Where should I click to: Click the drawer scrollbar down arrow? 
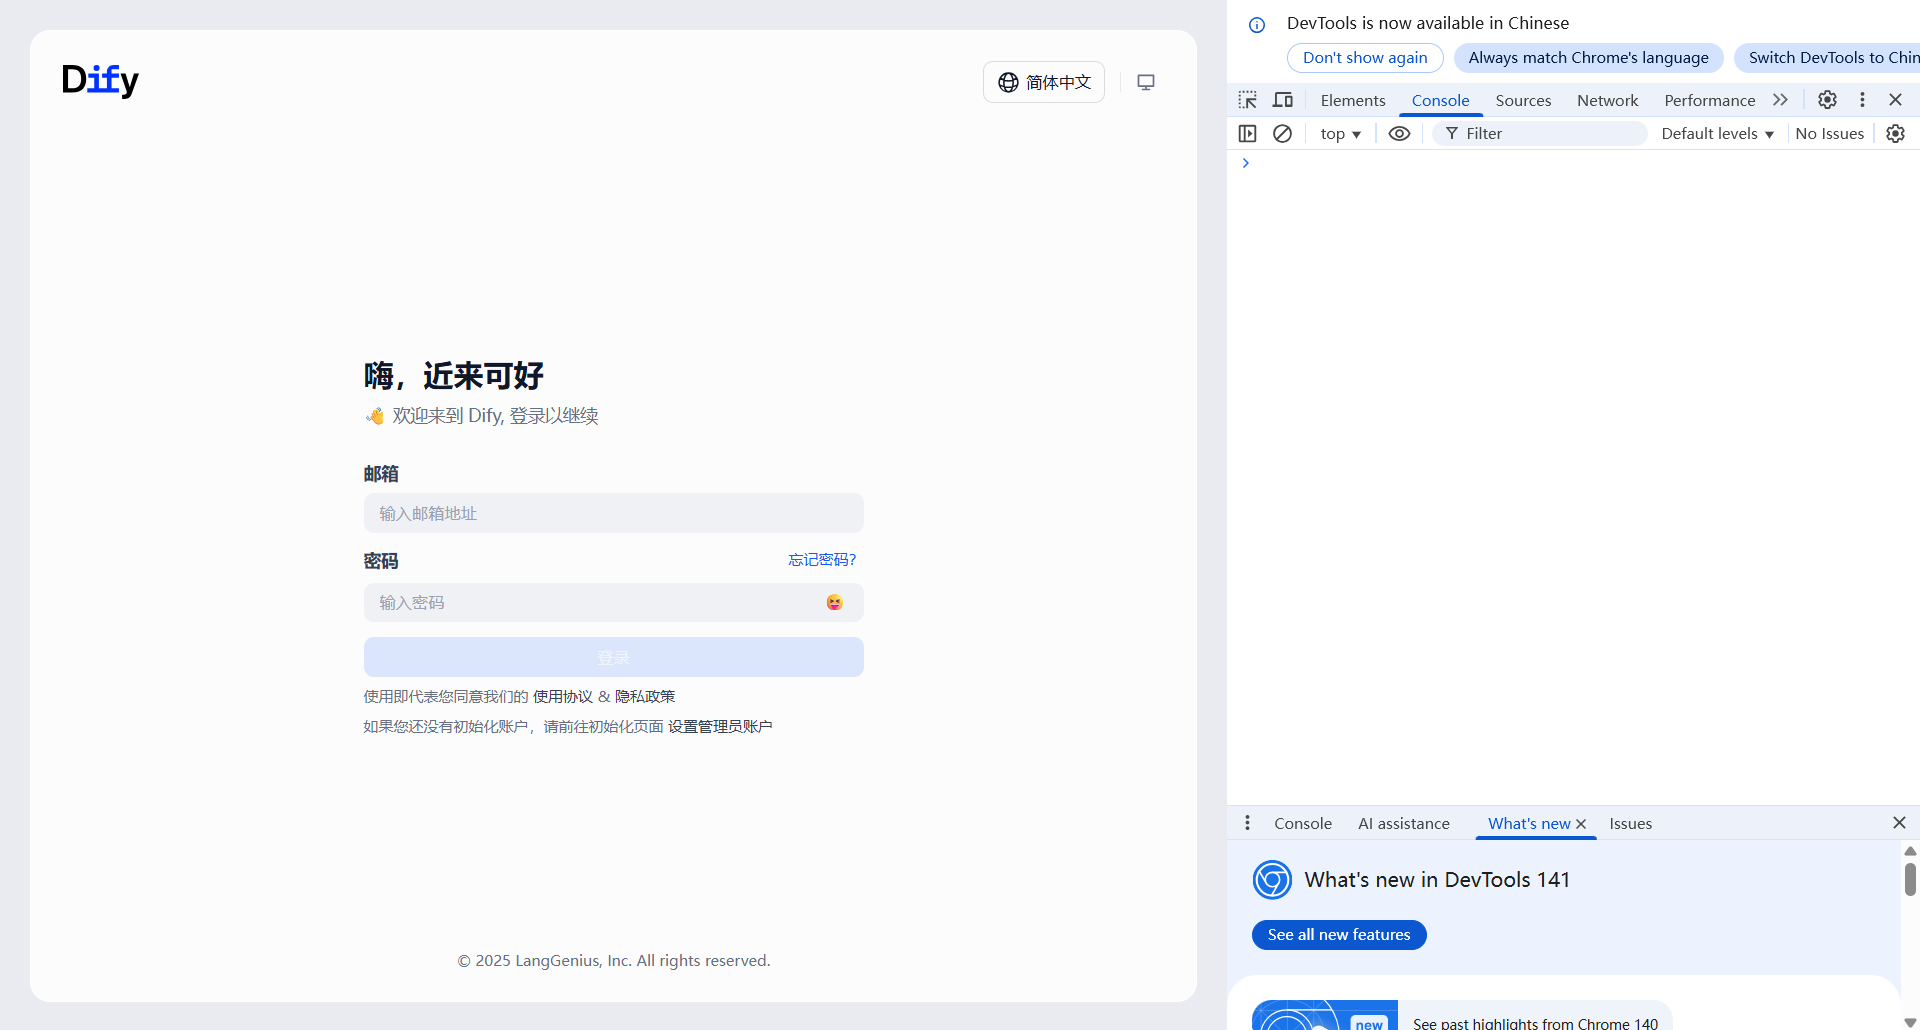(x=1910, y=1022)
